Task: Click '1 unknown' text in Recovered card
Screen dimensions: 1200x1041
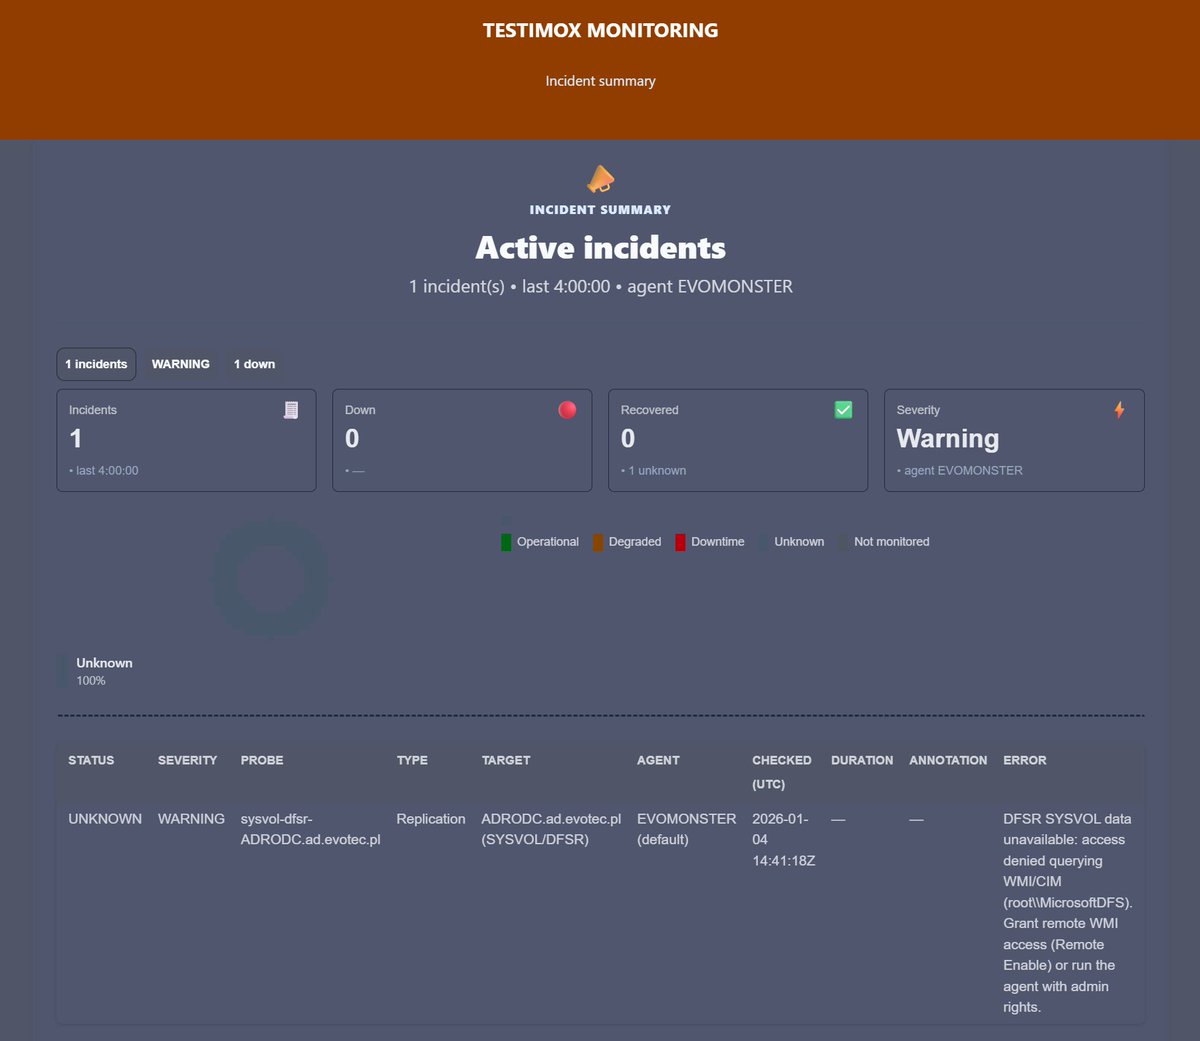Action: (x=657, y=471)
